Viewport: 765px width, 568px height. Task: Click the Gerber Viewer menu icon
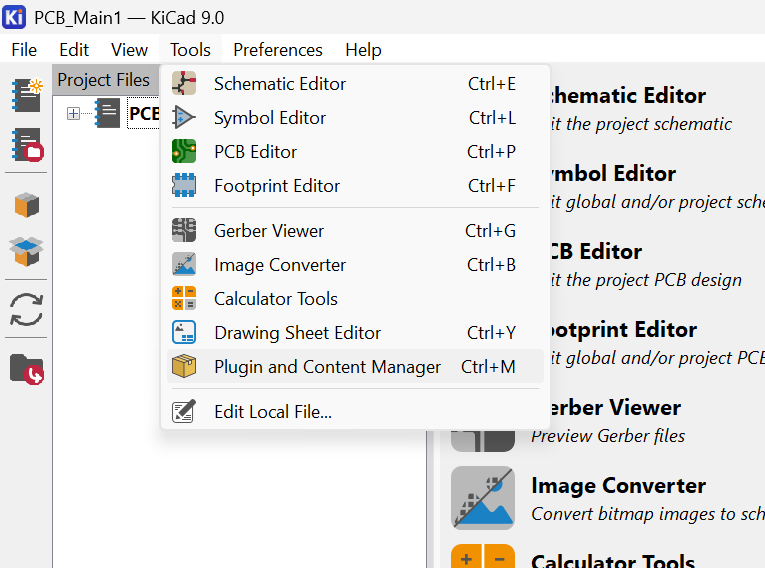point(184,231)
